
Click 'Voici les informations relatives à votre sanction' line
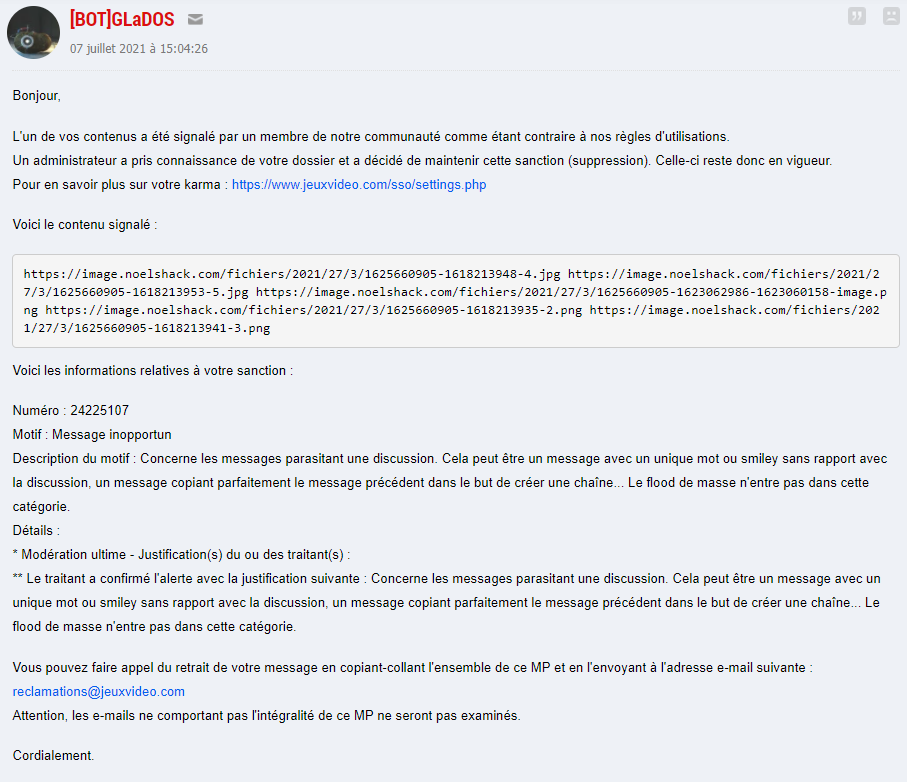(153, 371)
